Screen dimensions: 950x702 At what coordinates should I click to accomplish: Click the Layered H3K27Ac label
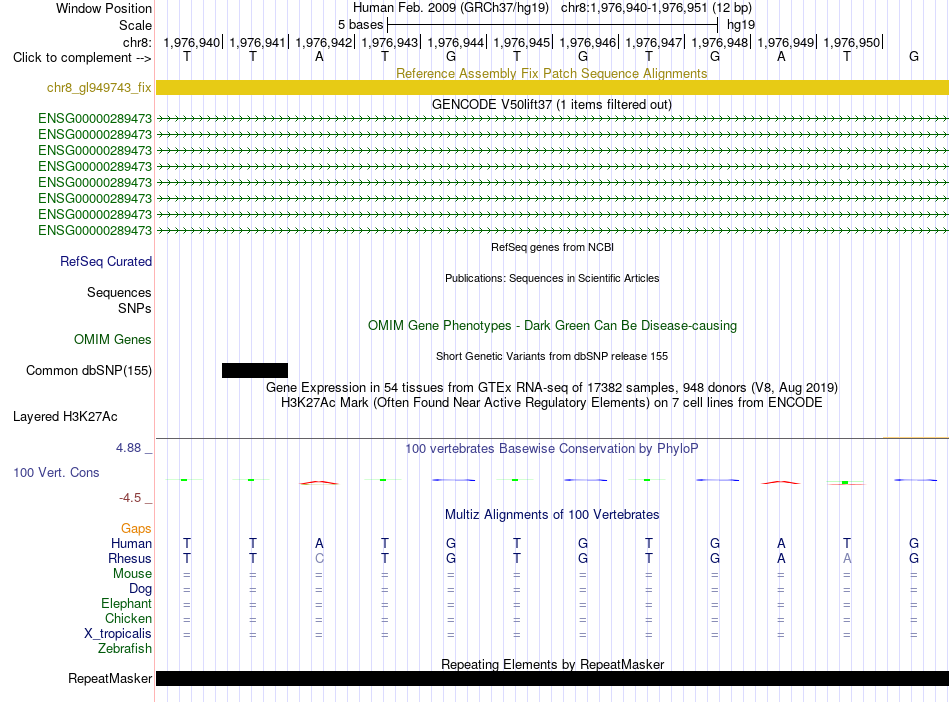pyautogui.click(x=65, y=417)
